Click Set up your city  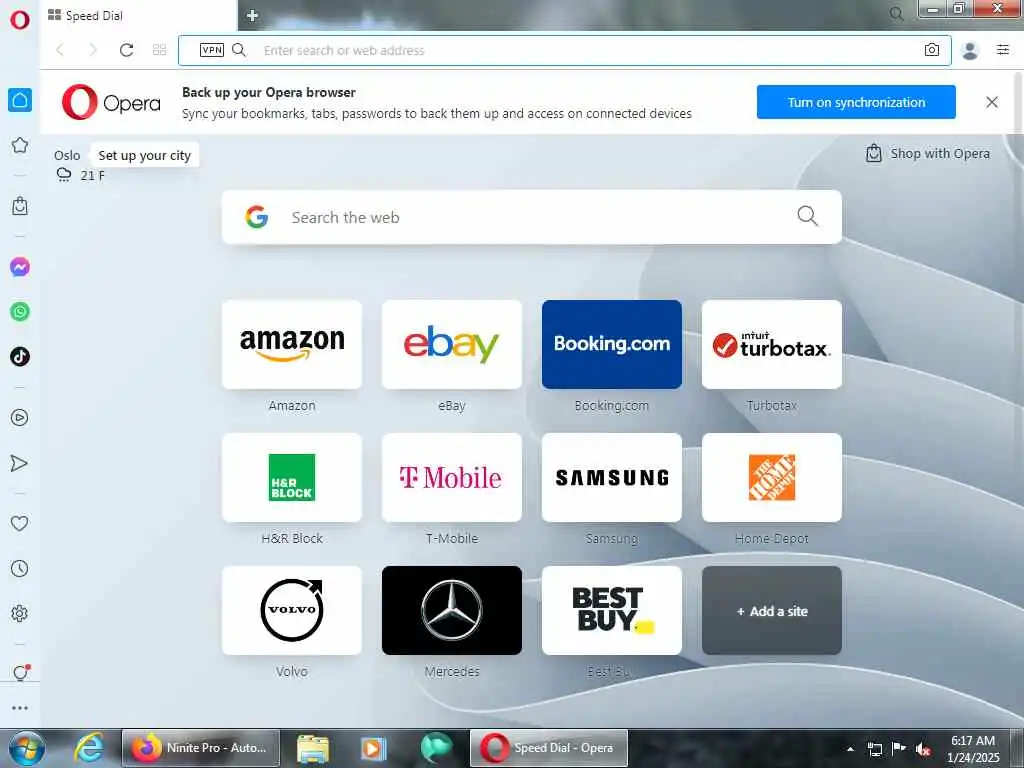click(144, 155)
